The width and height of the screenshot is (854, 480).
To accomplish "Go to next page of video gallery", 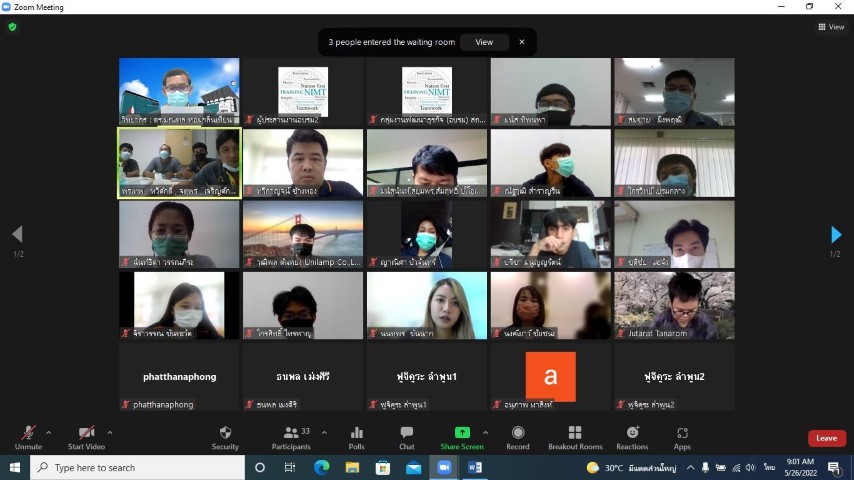I will [836, 235].
